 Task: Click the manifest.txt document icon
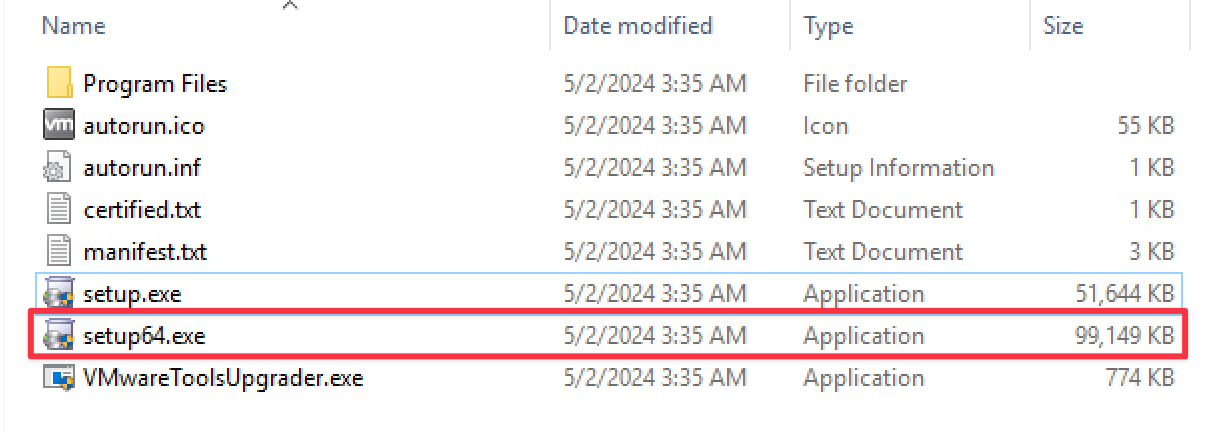click(x=59, y=251)
